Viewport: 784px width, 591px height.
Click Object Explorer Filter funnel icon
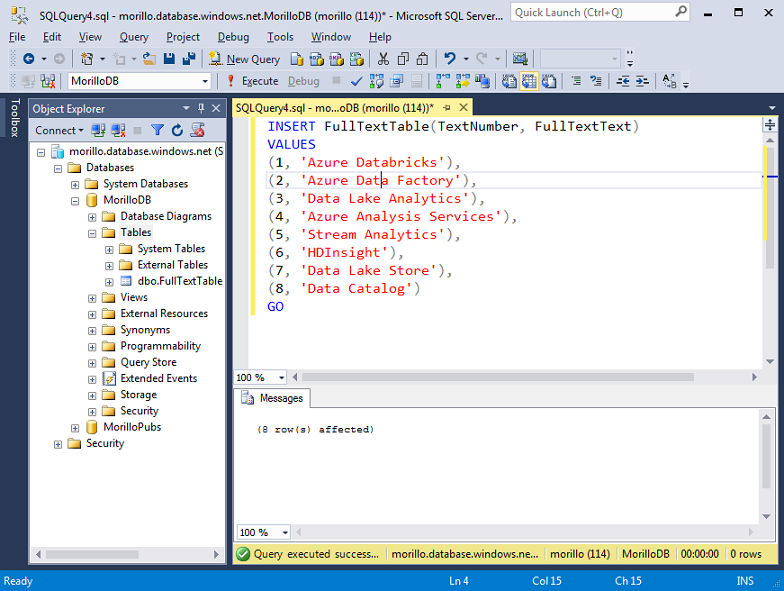(158, 130)
